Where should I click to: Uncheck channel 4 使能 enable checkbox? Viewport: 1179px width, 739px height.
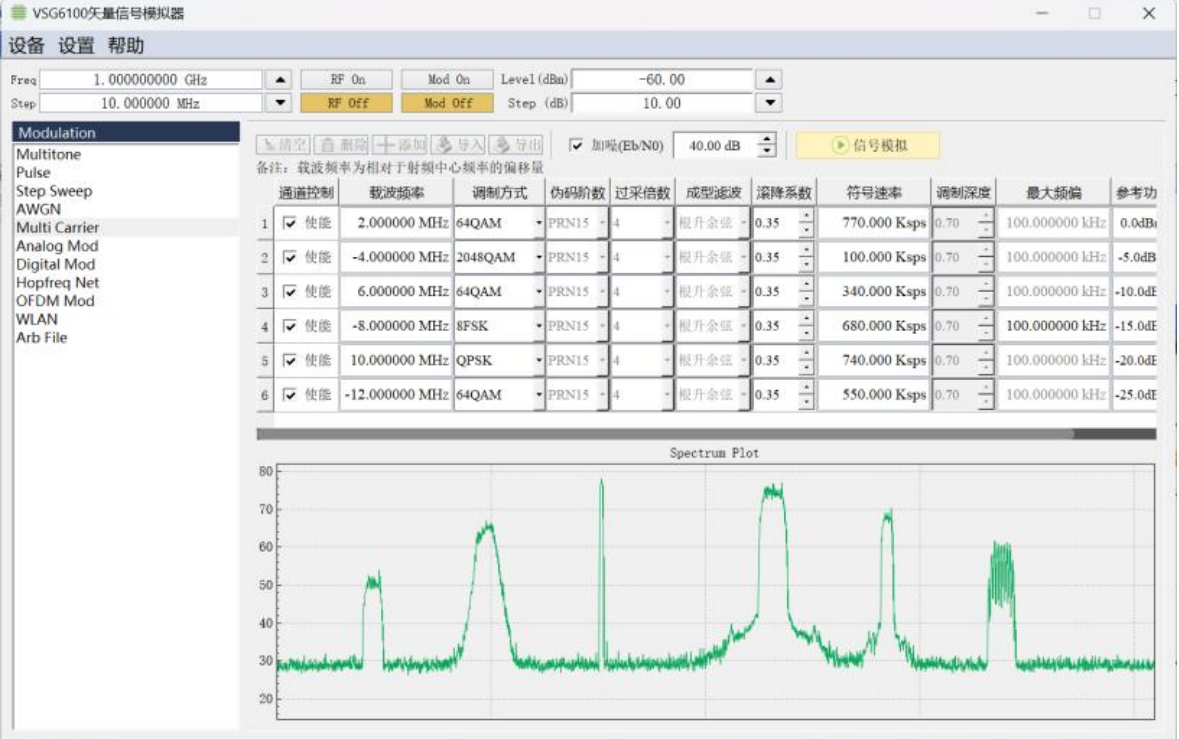289,326
